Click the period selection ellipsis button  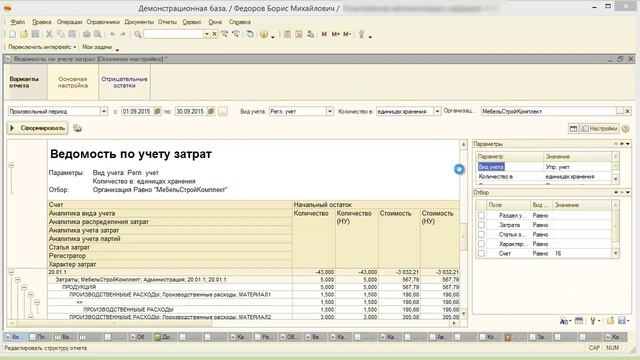222,111
